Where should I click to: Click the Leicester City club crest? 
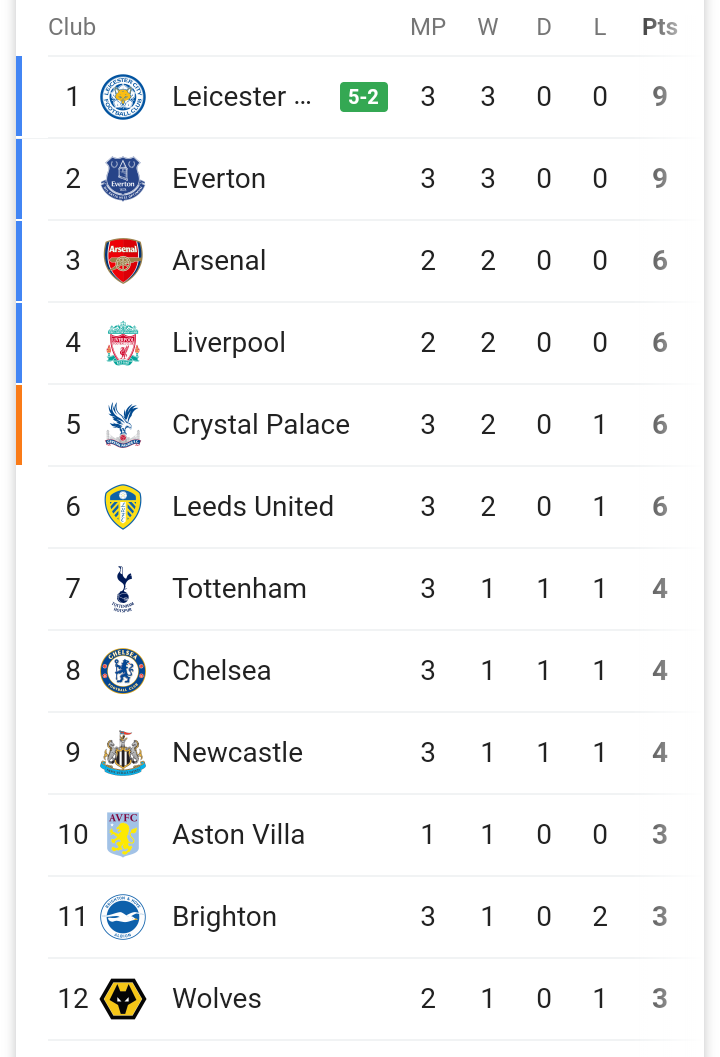pyautogui.click(x=123, y=97)
